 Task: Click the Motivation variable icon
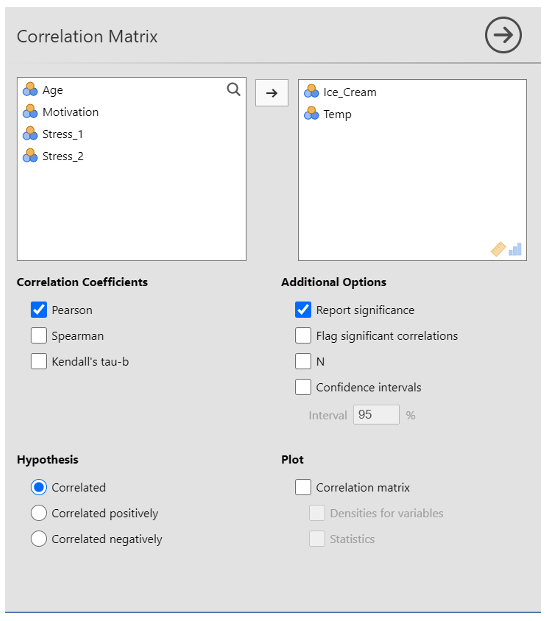30,112
